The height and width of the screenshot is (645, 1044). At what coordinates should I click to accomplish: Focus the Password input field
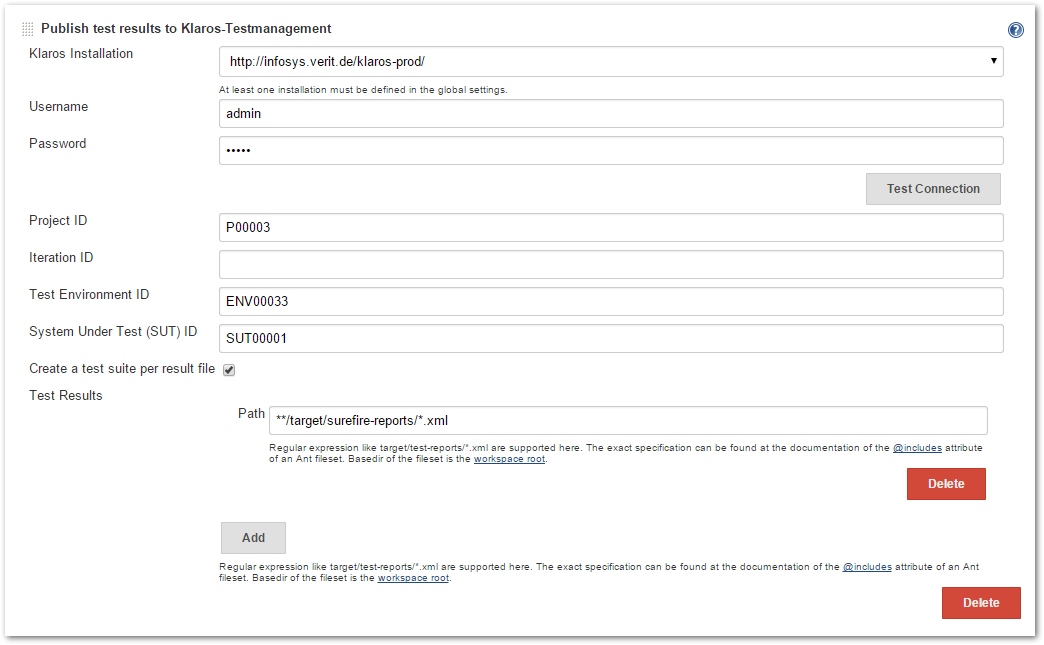pyautogui.click(x=611, y=150)
